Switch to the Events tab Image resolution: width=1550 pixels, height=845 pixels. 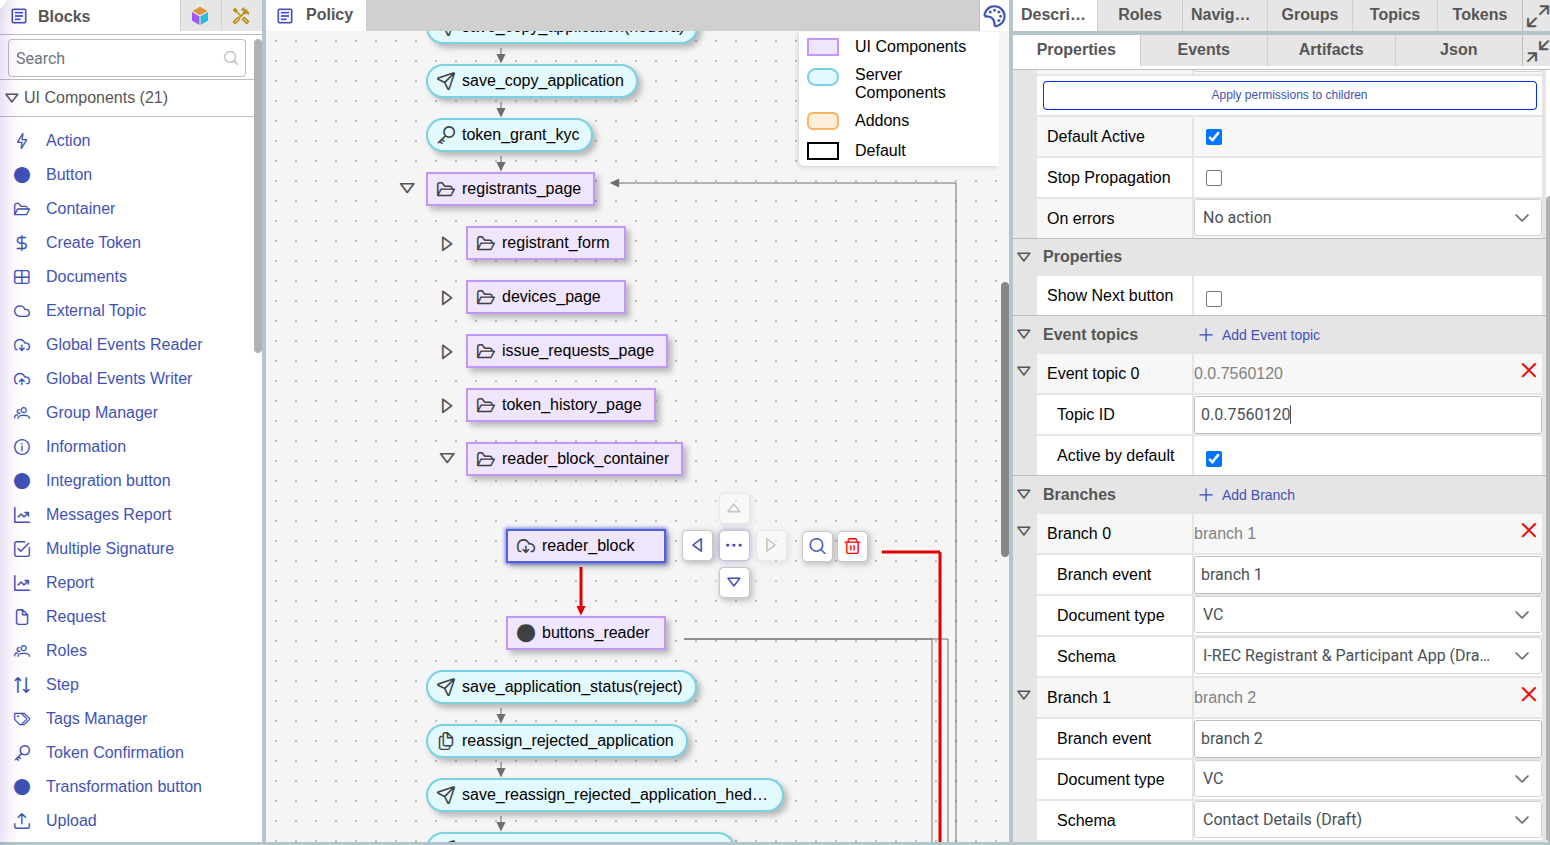pos(1203,50)
